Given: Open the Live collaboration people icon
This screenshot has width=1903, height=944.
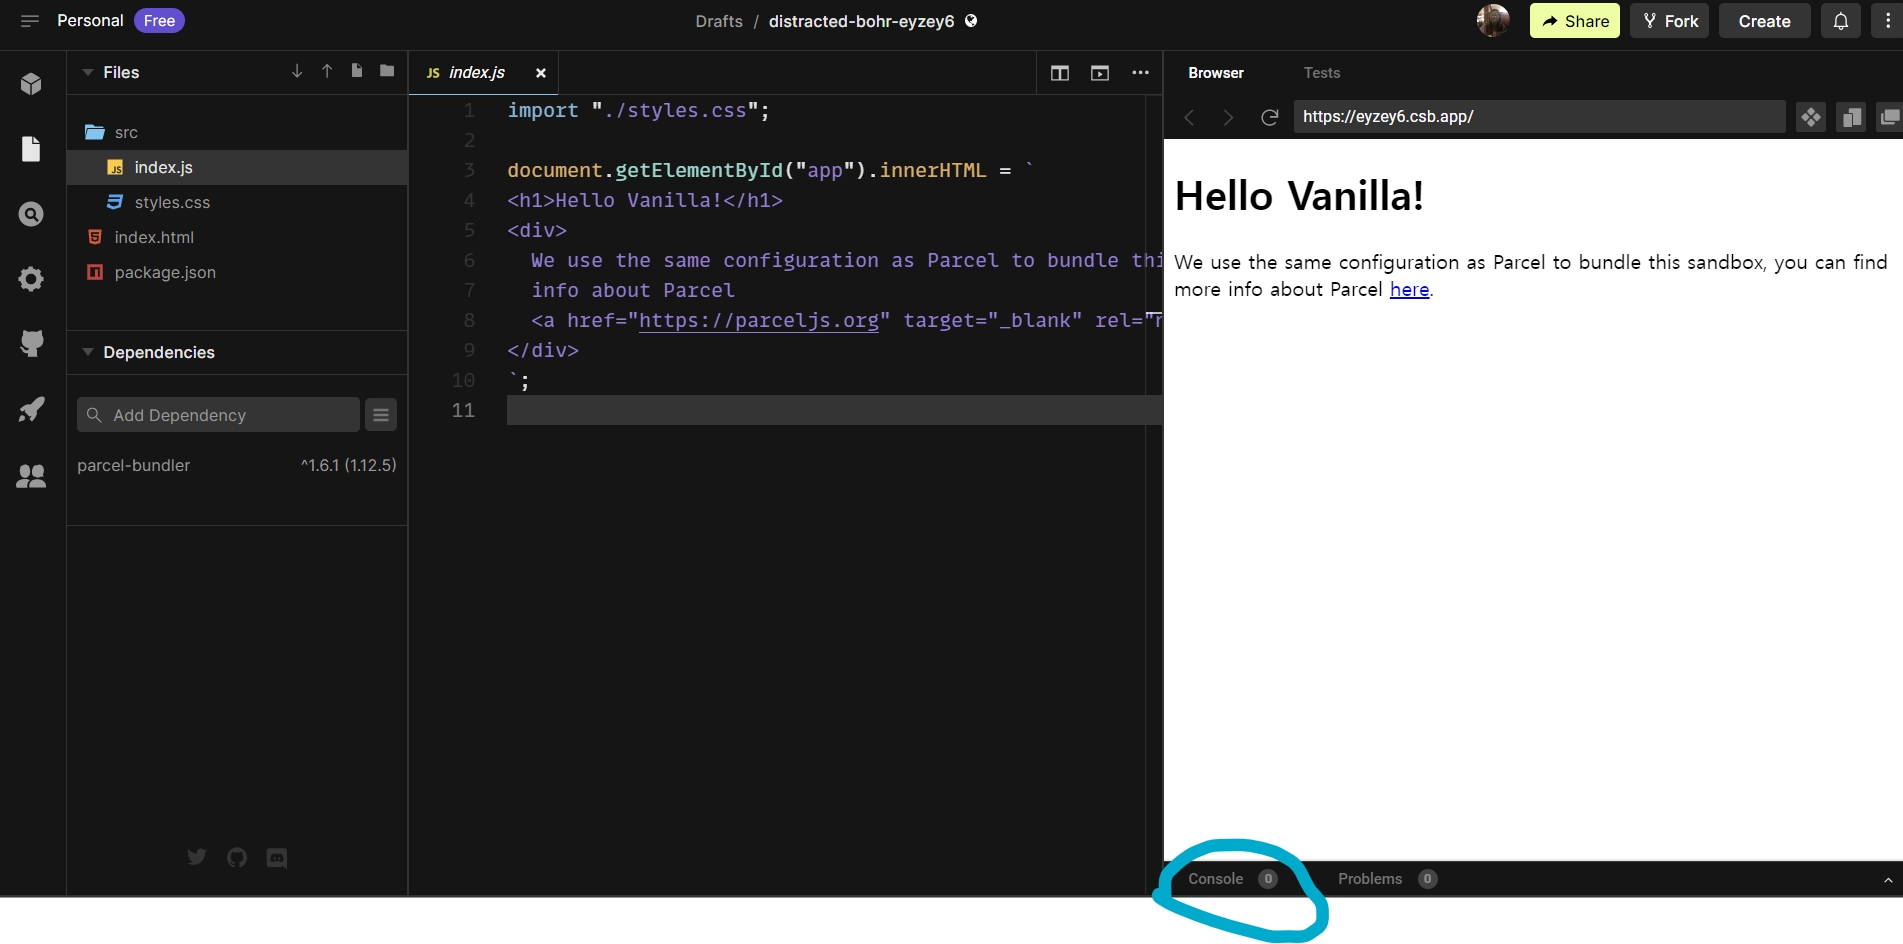Looking at the screenshot, I should (x=31, y=476).
